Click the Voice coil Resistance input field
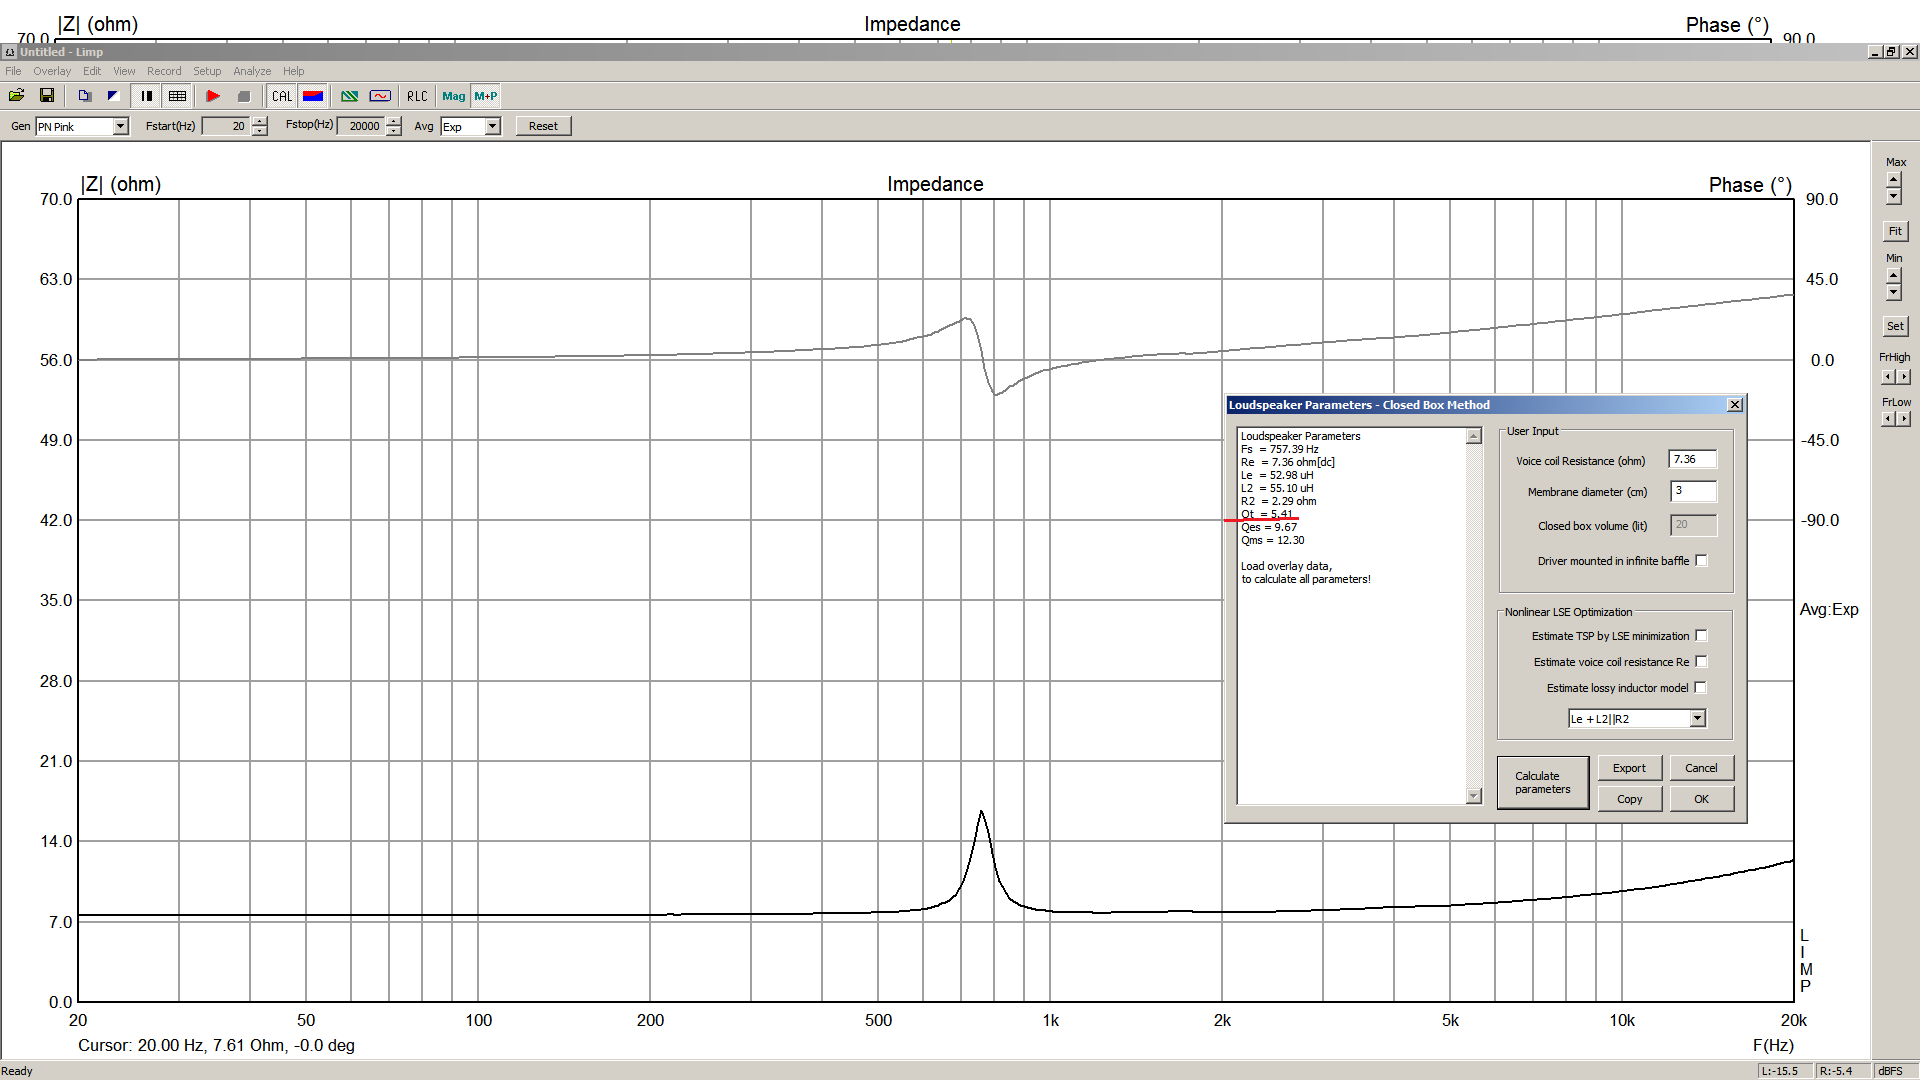 pos(1693,460)
